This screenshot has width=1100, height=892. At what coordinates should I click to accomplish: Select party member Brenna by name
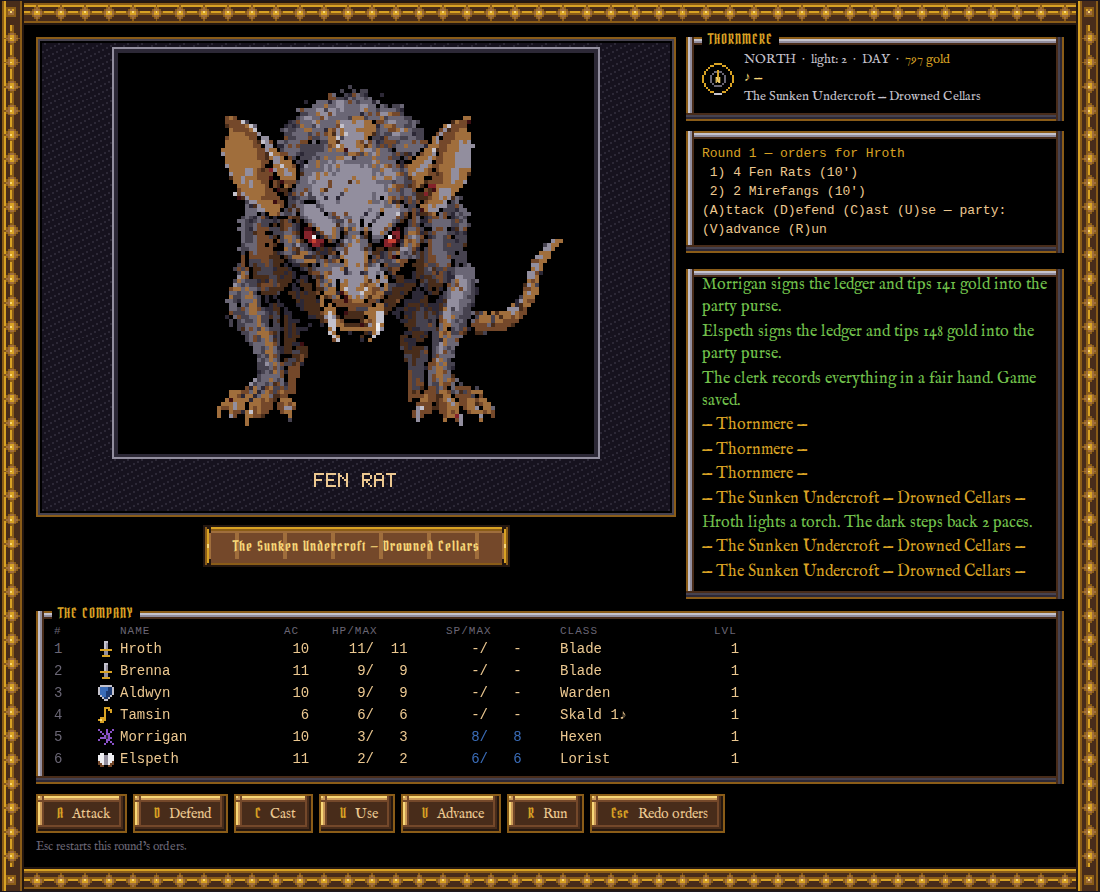(x=145, y=670)
